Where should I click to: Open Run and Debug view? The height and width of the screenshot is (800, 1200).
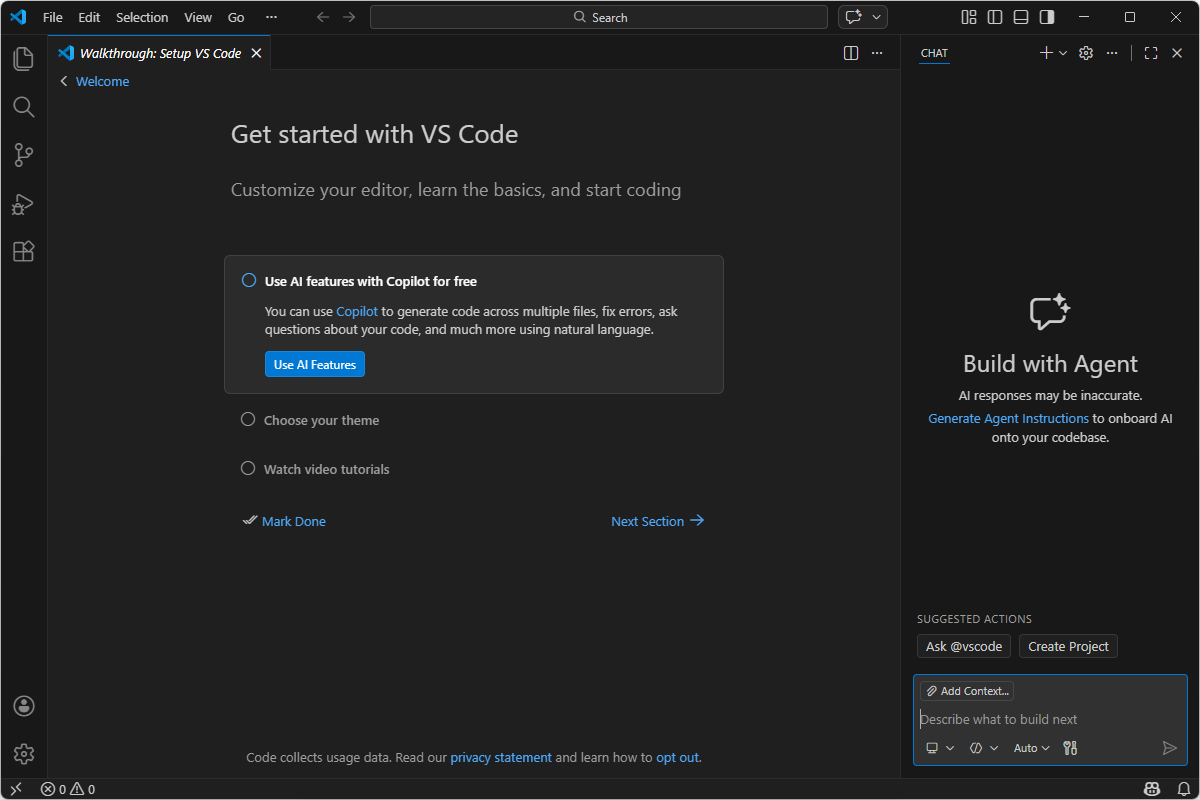click(x=23, y=204)
